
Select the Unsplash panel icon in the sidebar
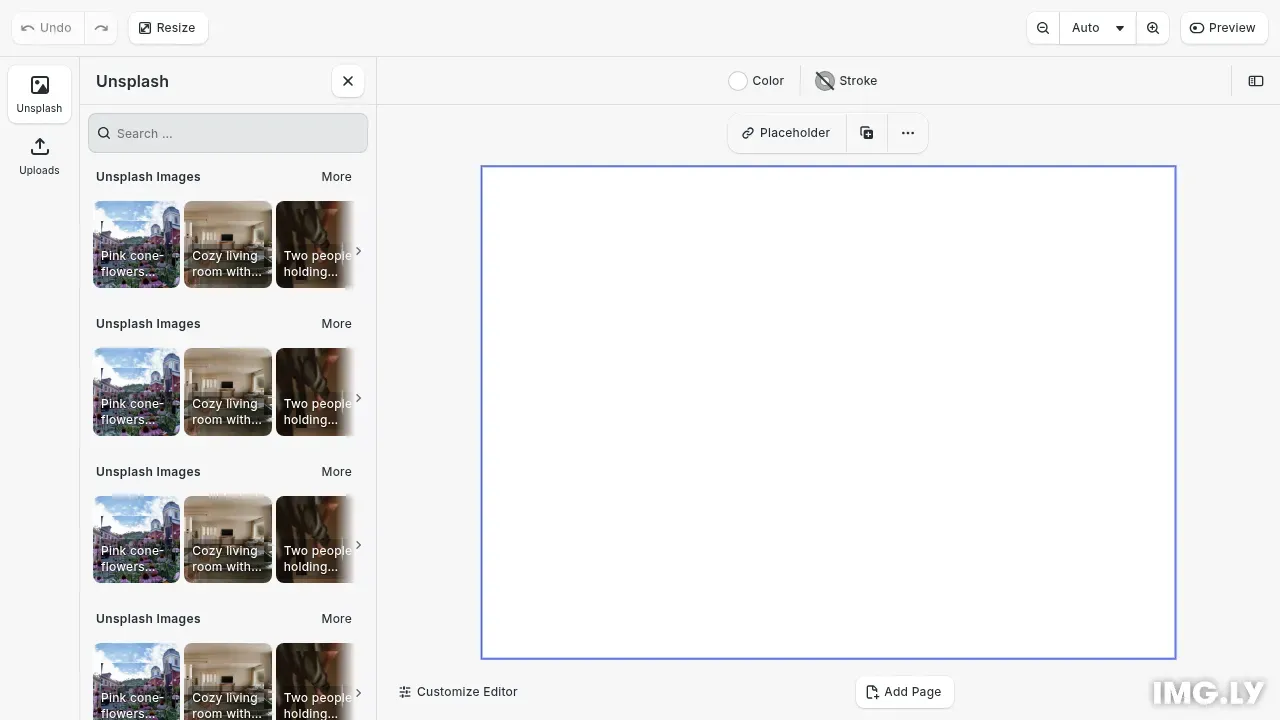[x=39, y=93]
